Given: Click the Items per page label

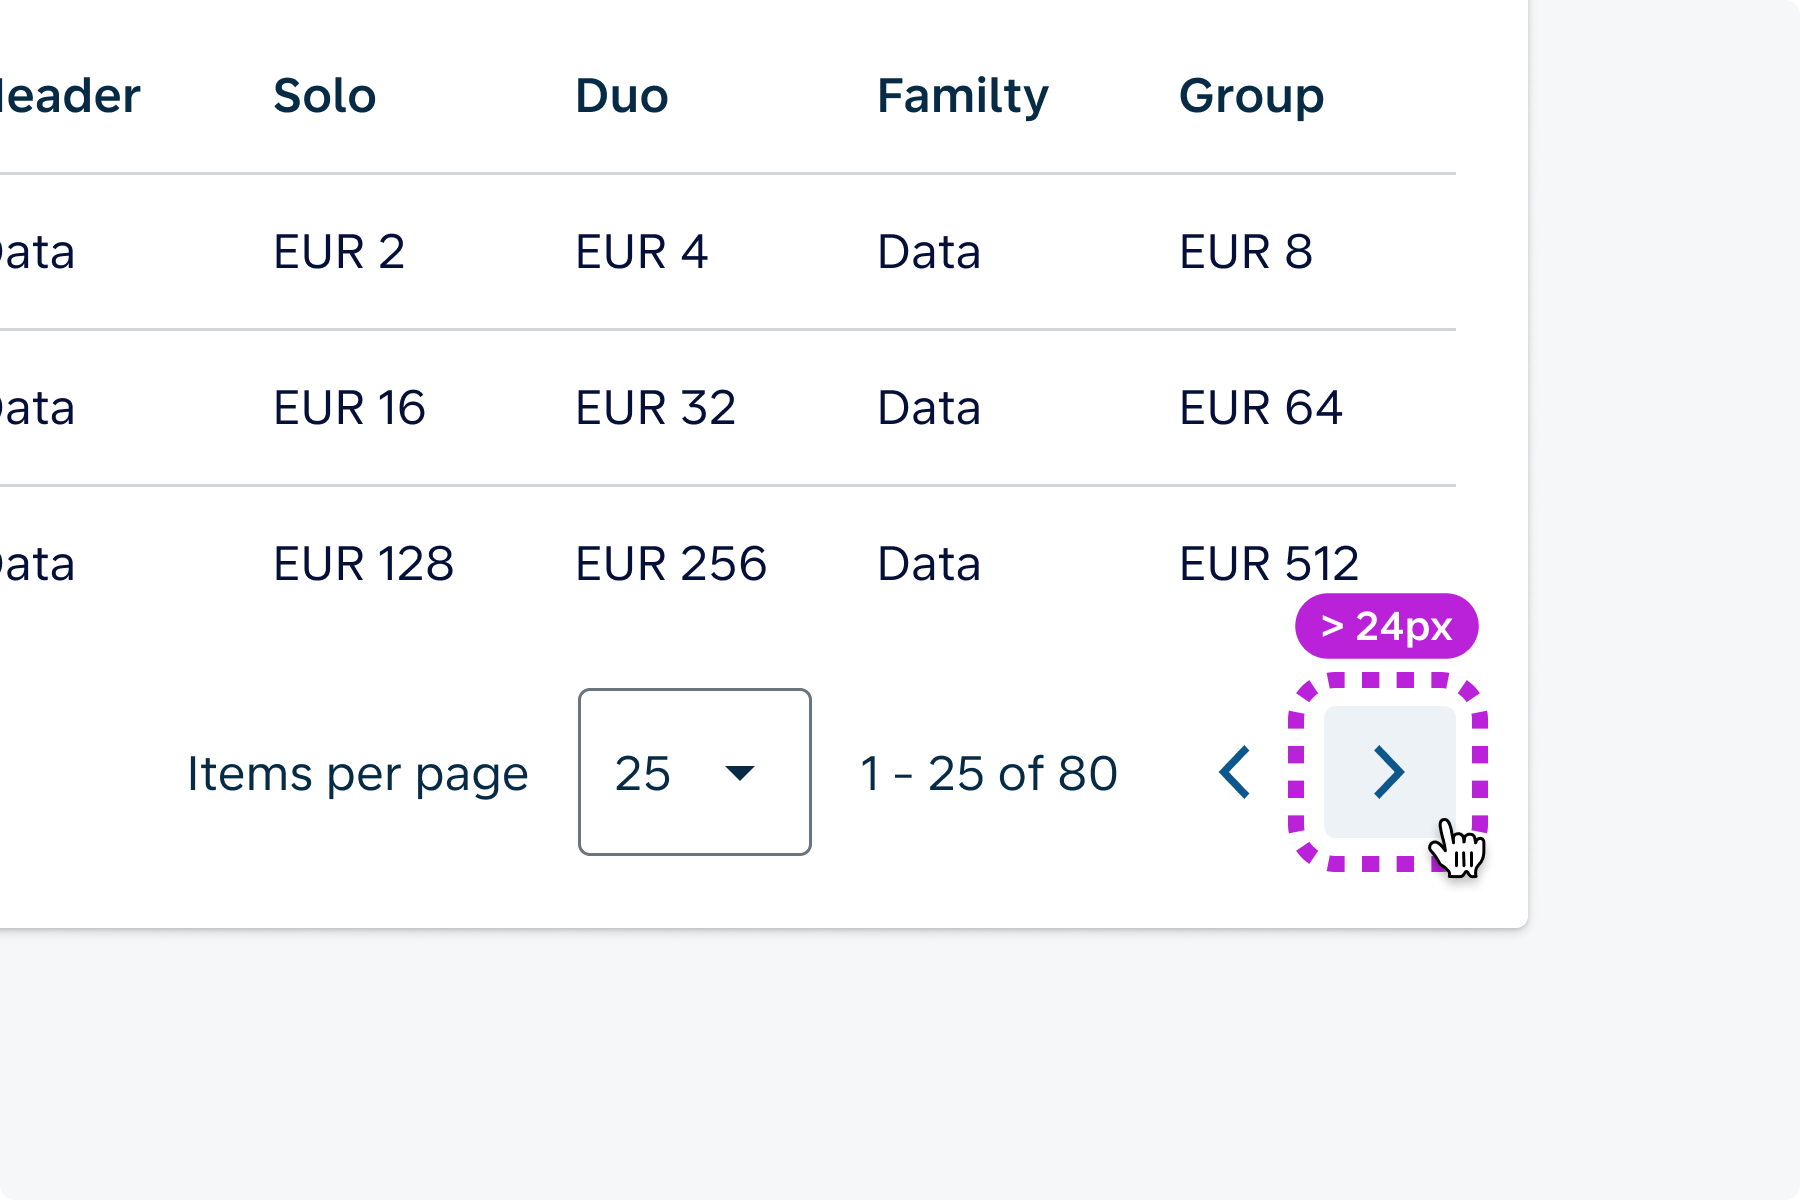Looking at the screenshot, I should pos(358,774).
